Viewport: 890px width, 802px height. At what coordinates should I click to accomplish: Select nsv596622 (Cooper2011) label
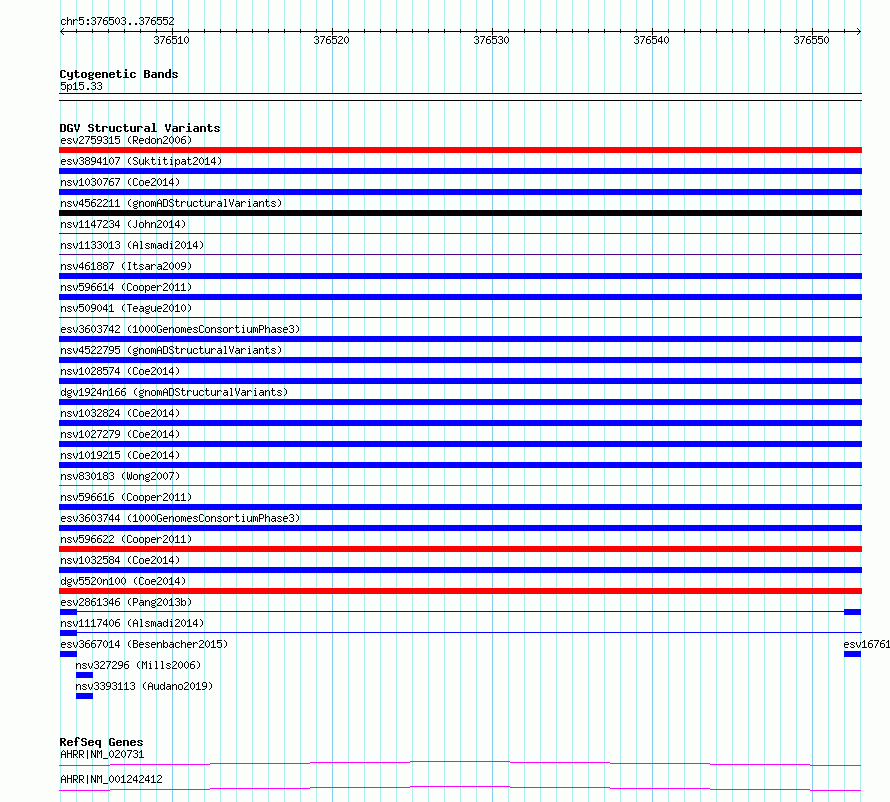pos(126,539)
